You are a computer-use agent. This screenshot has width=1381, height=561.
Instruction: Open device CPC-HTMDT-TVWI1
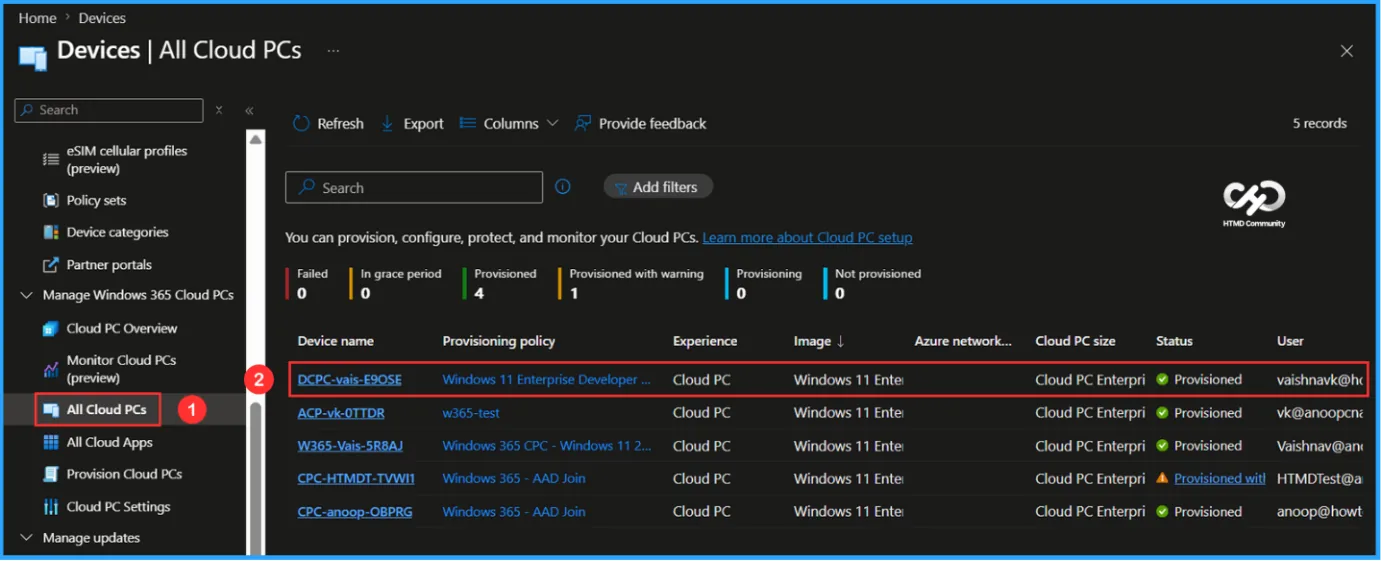[356, 479]
